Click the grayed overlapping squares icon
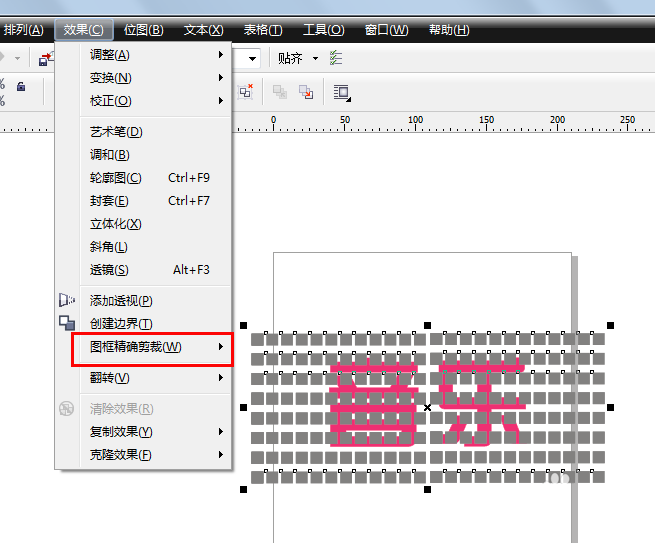 (279, 91)
